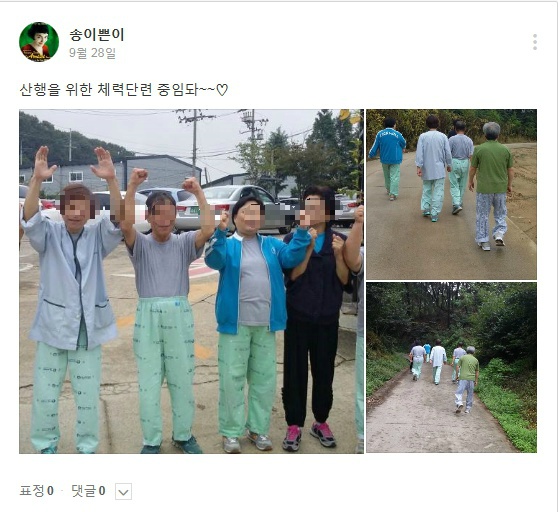
Task: Open the large group photo with raised hands
Action: point(191,281)
